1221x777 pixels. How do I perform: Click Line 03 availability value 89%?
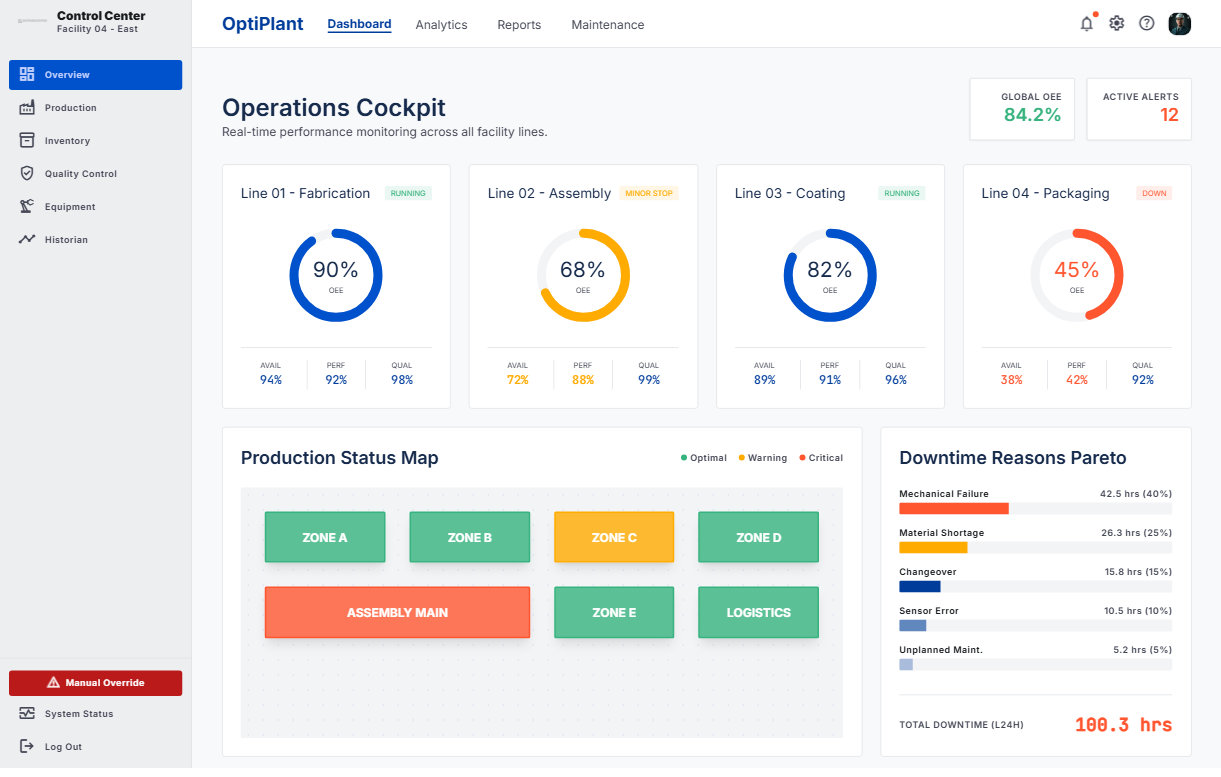[764, 380]
